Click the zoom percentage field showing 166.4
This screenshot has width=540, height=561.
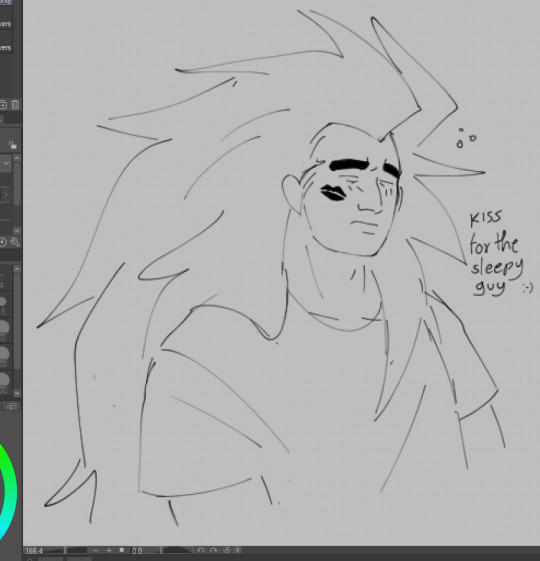tap(34, 551)
